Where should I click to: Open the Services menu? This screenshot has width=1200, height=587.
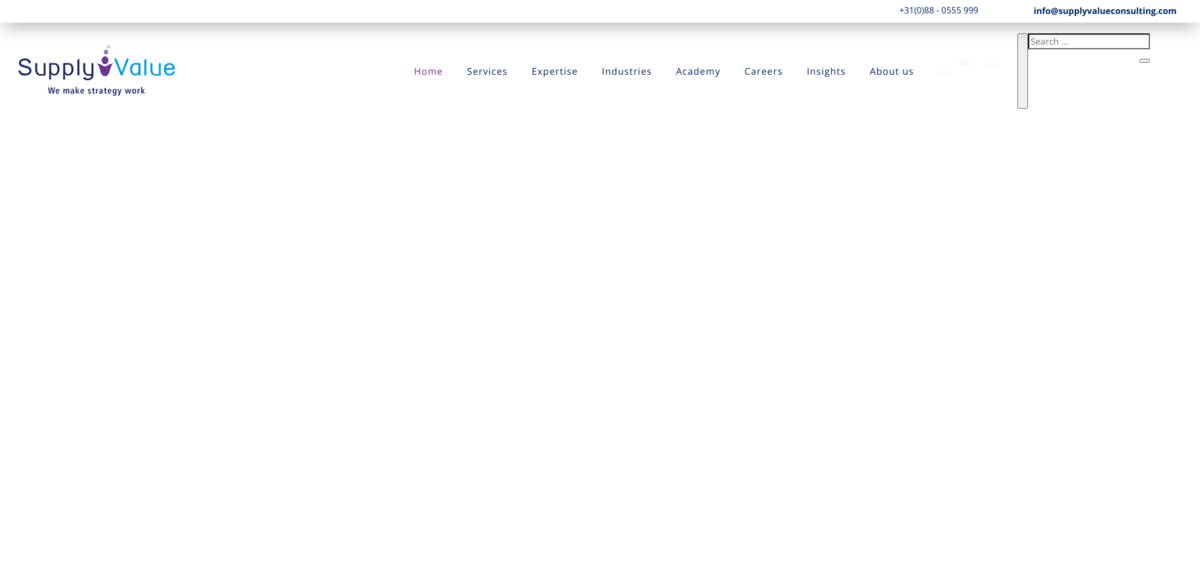click(x=487, y=71)
